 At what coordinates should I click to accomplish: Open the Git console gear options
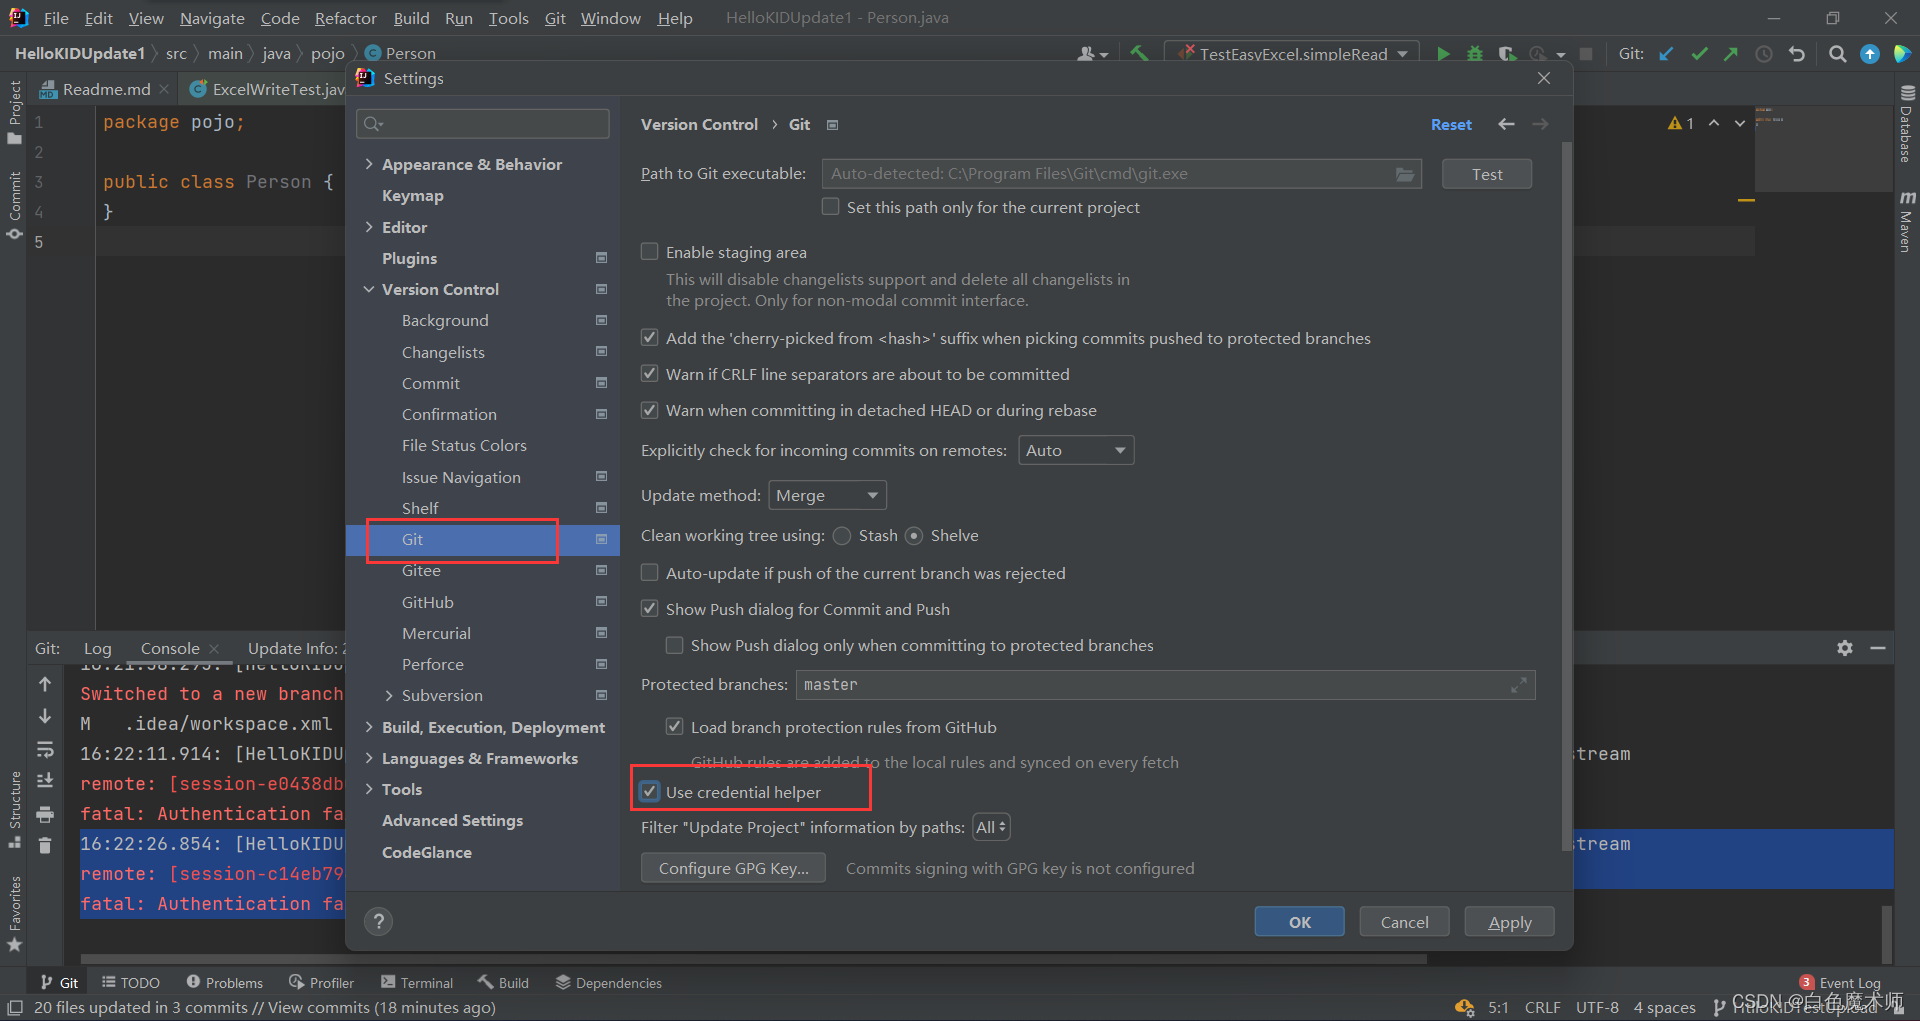[1845, 648]
